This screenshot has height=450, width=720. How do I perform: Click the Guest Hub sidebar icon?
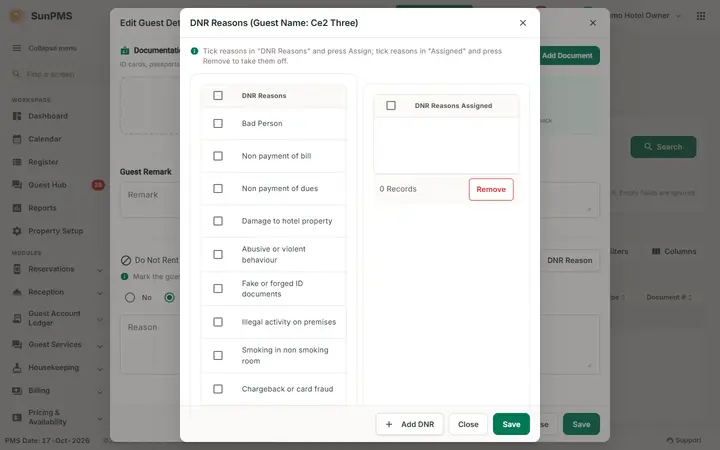tap(17, 185)
